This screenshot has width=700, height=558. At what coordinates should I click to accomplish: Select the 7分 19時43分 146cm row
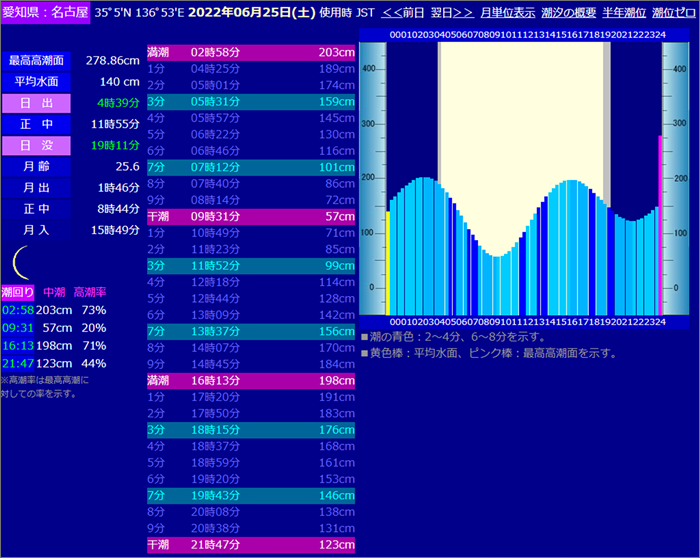click(251, 496)
